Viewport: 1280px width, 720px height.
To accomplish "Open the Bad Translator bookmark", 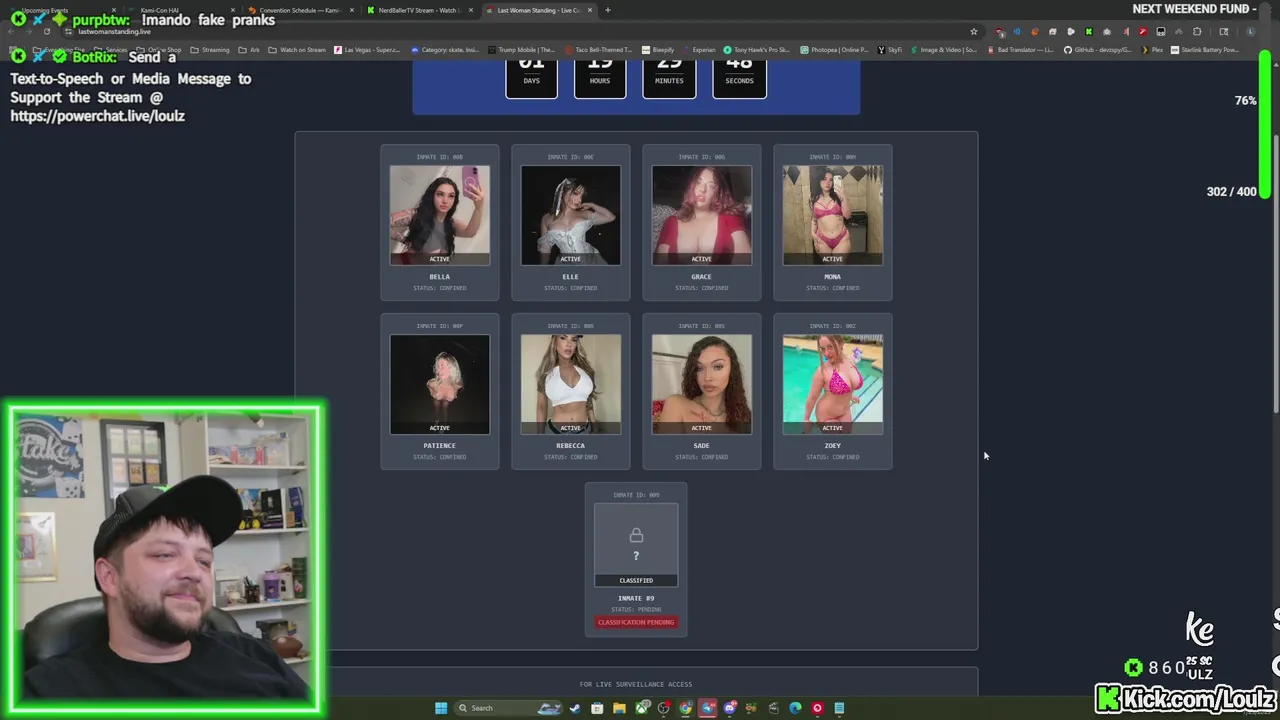I will 1020,50.
